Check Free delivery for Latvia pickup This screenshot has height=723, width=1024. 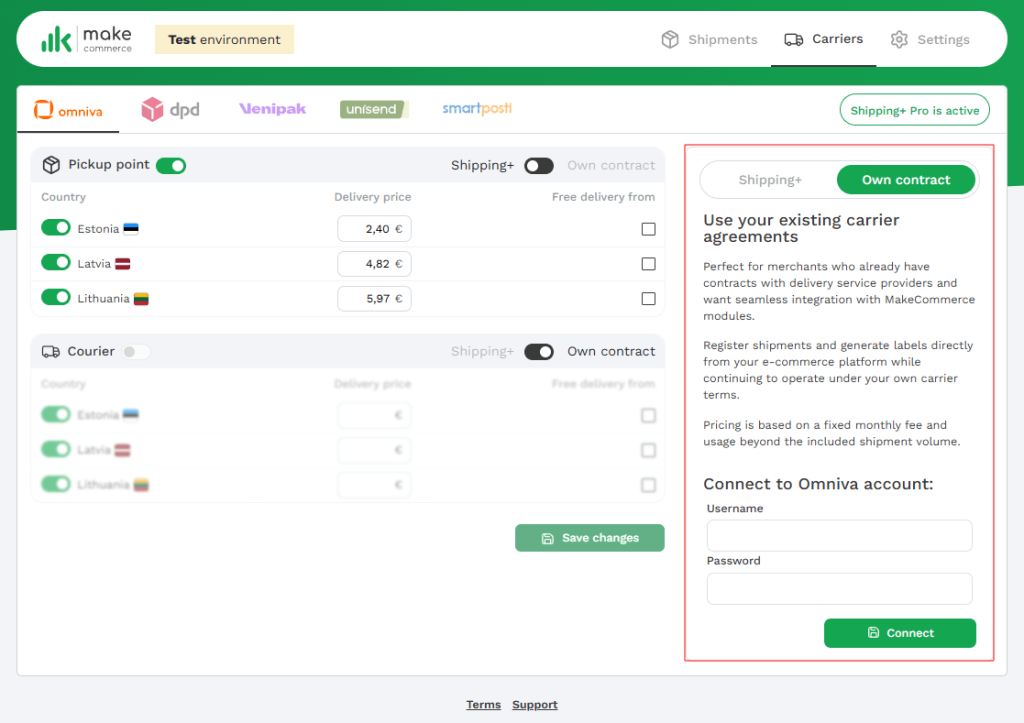click(649, 264)
